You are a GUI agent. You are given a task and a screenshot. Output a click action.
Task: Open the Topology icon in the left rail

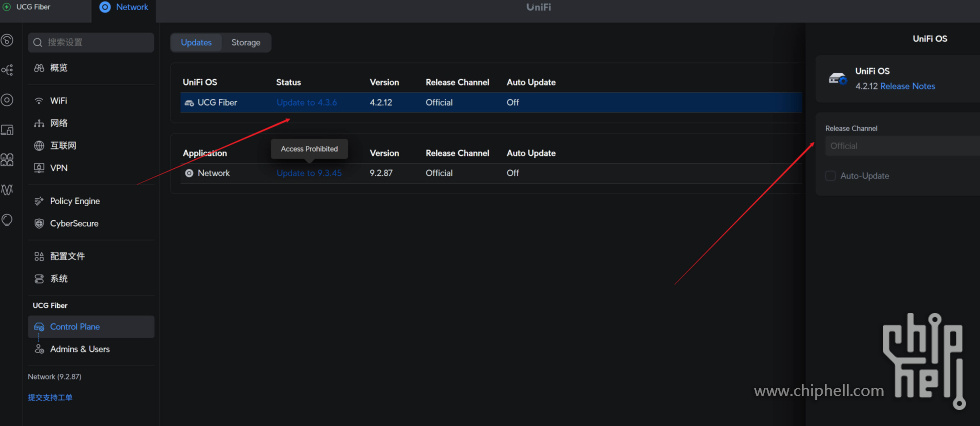[7, 70]
